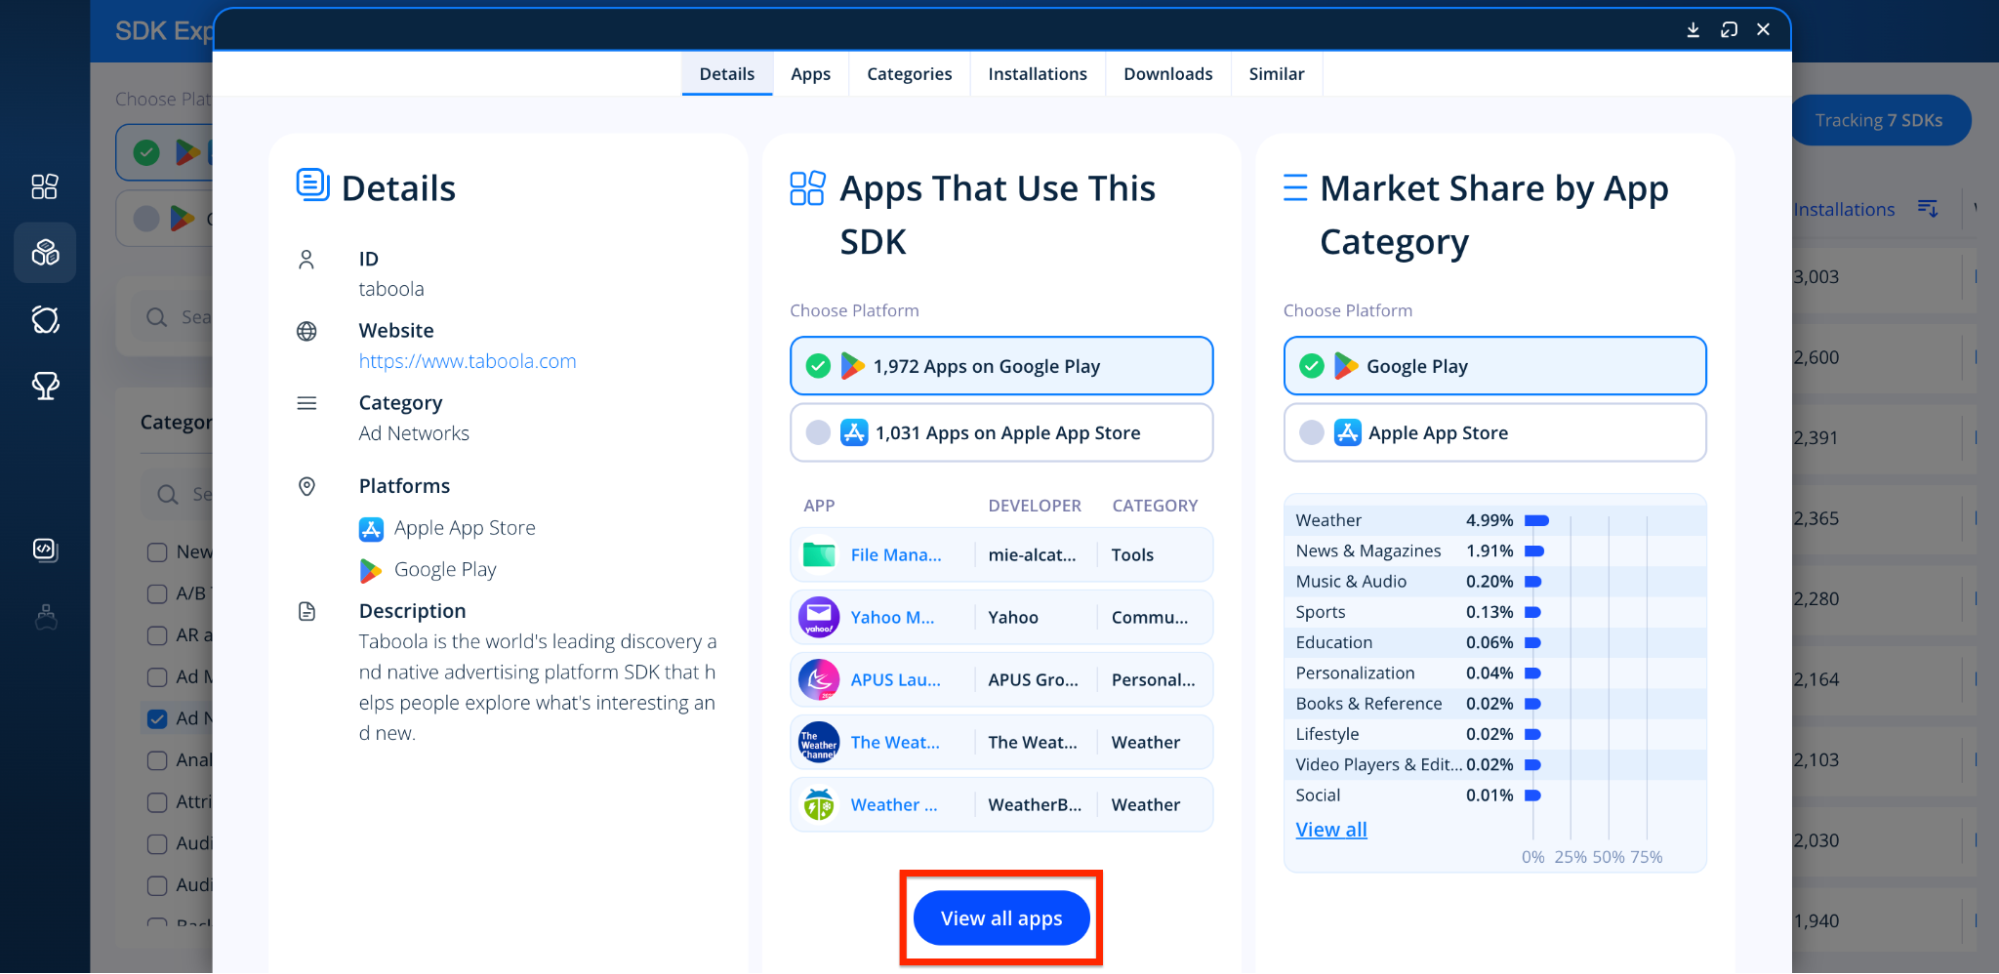Open the APUS Lau... app link
The height and width of the screenshot is (974, 1999).
point(896,680)
